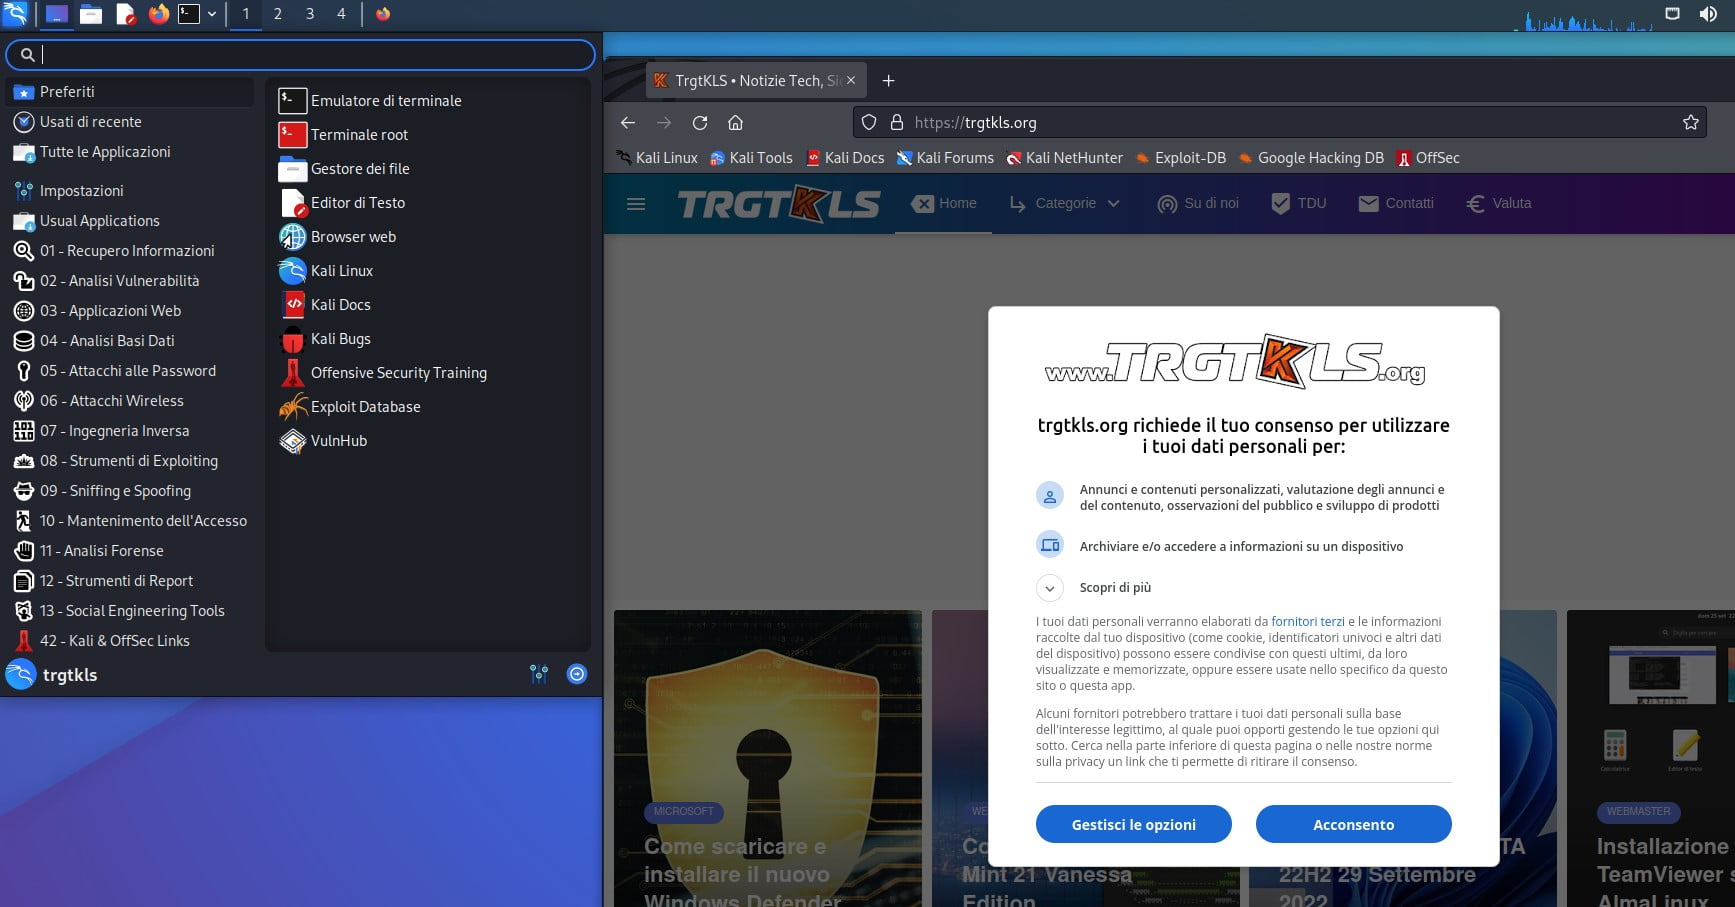Screen dimensions: 1735x907
Task: Open Gestore dei file
Action: [360, 168]
